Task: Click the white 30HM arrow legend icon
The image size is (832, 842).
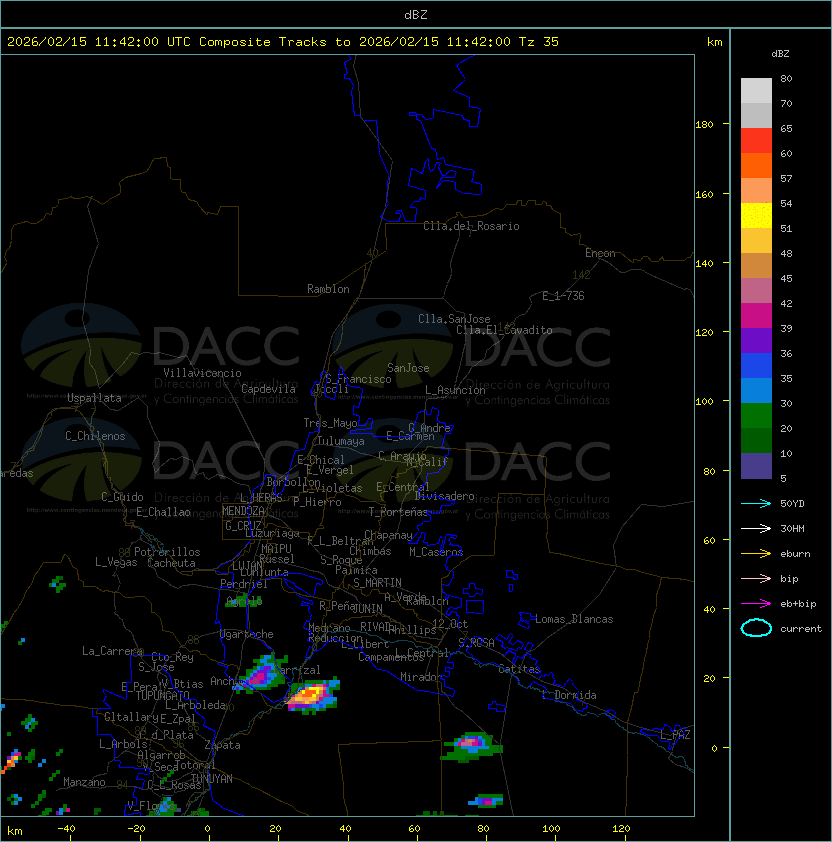Action: pyautogui.click(x=756, y=528)
